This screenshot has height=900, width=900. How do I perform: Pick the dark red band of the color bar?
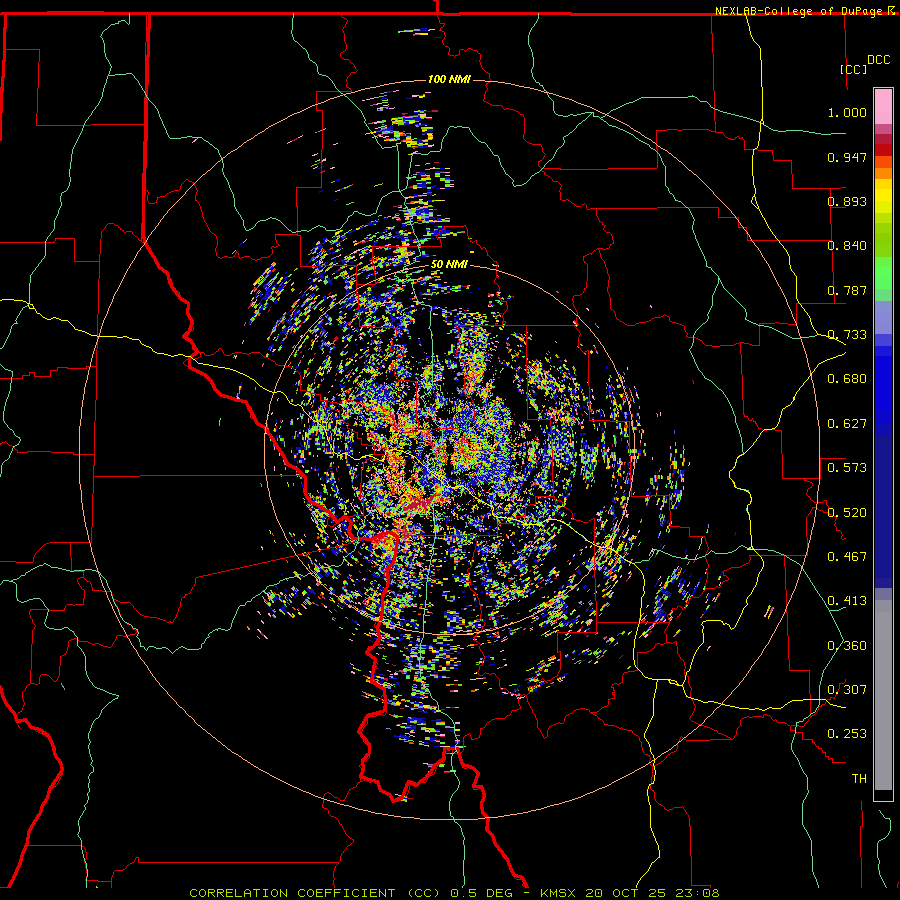[x=883, y=150]
